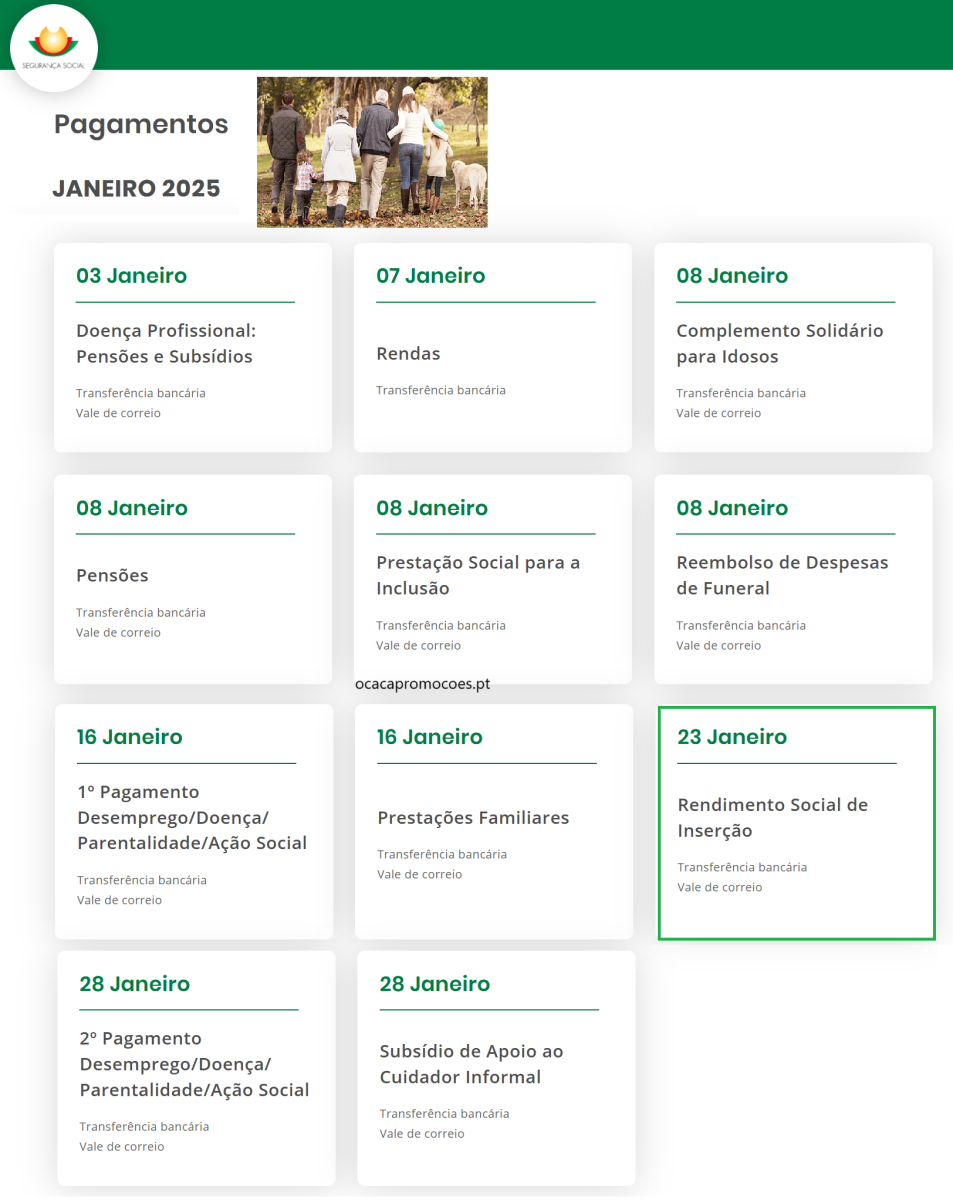Click 'Vale de correio' under 2º Pagamento
The height and width of the screenshot is (1200, 953).
pyautogui.click(x=121, y=1146)
